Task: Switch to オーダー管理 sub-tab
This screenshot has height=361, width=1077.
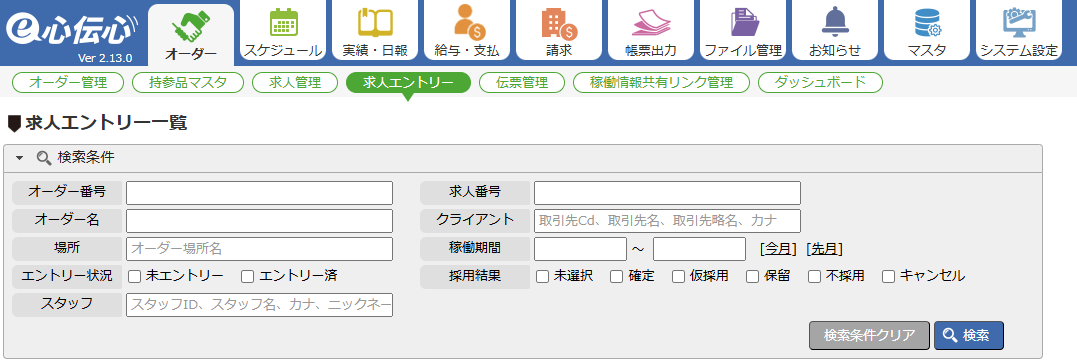Action: coord(68,83)
